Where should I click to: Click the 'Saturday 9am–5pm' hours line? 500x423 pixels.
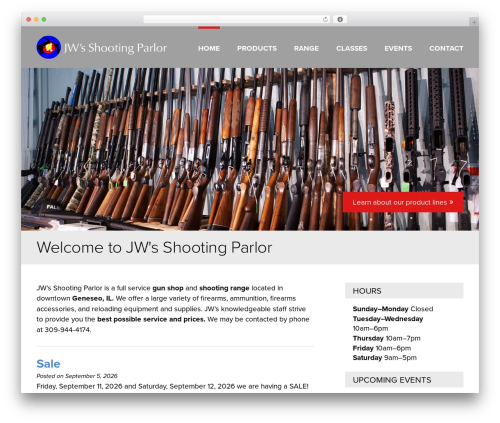point(385,358)
